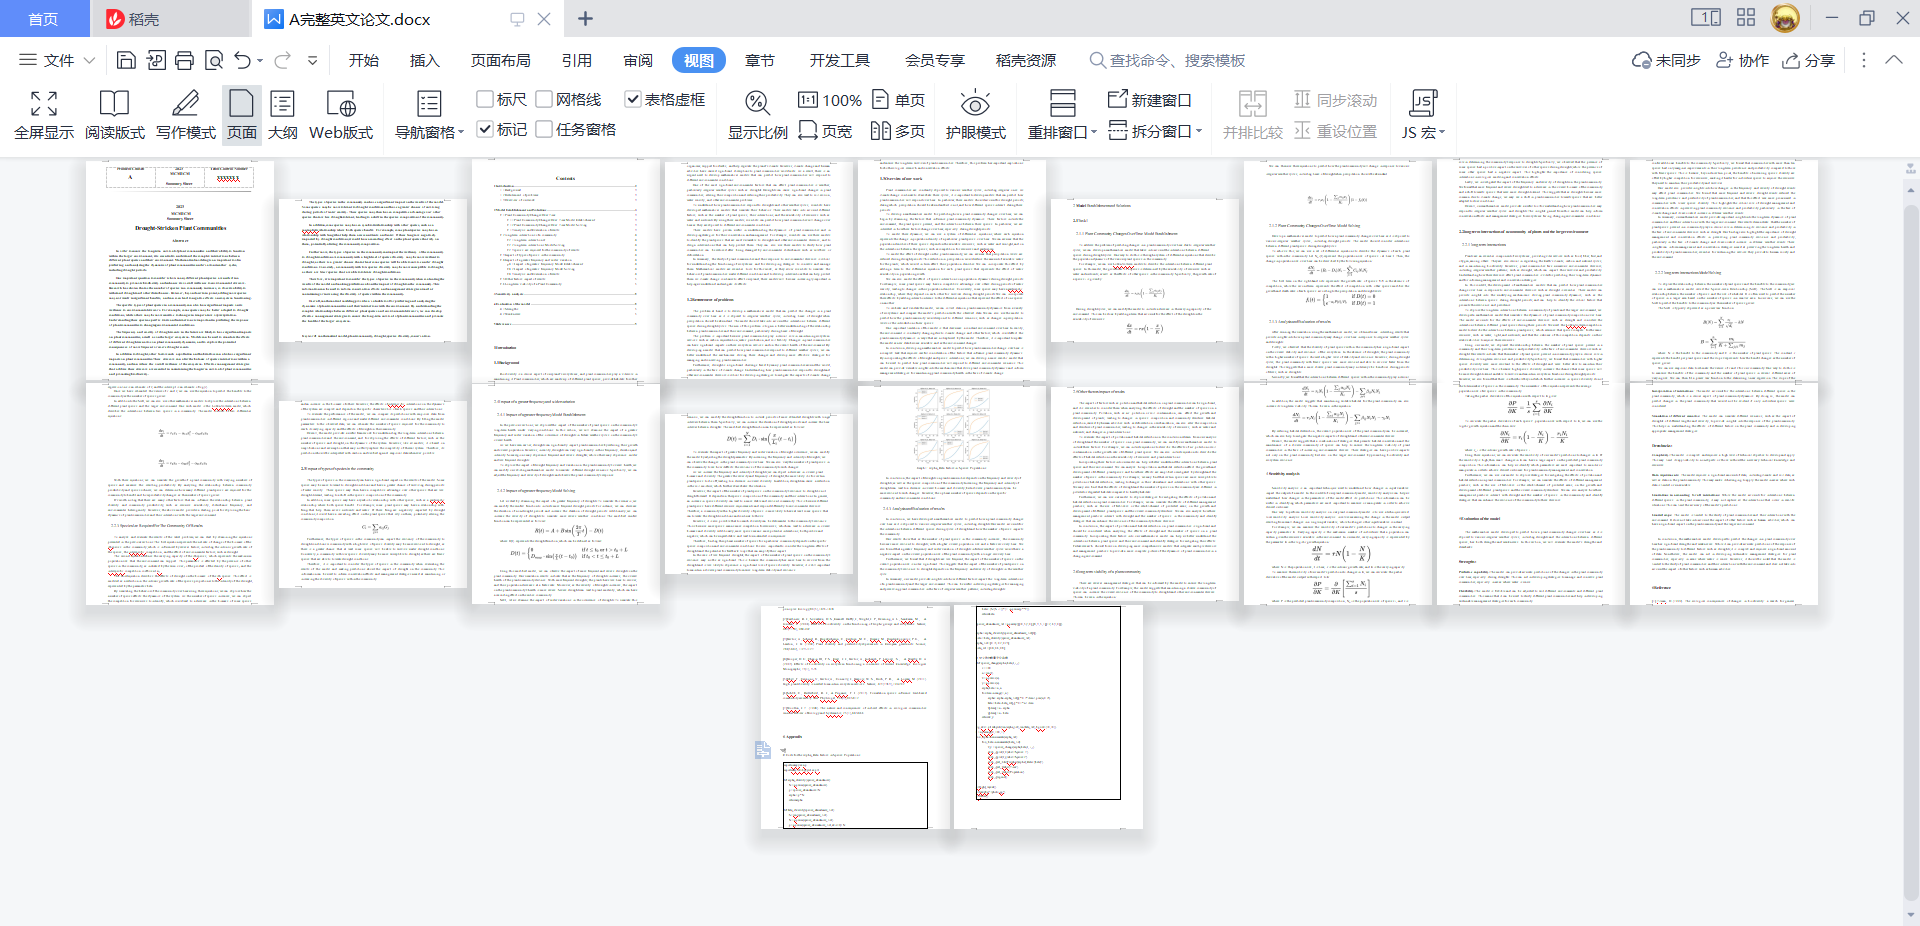The width and height of the screenshot is (1920, 926).
Task: Open a new tab with plus button
Action: click(586, 19)
